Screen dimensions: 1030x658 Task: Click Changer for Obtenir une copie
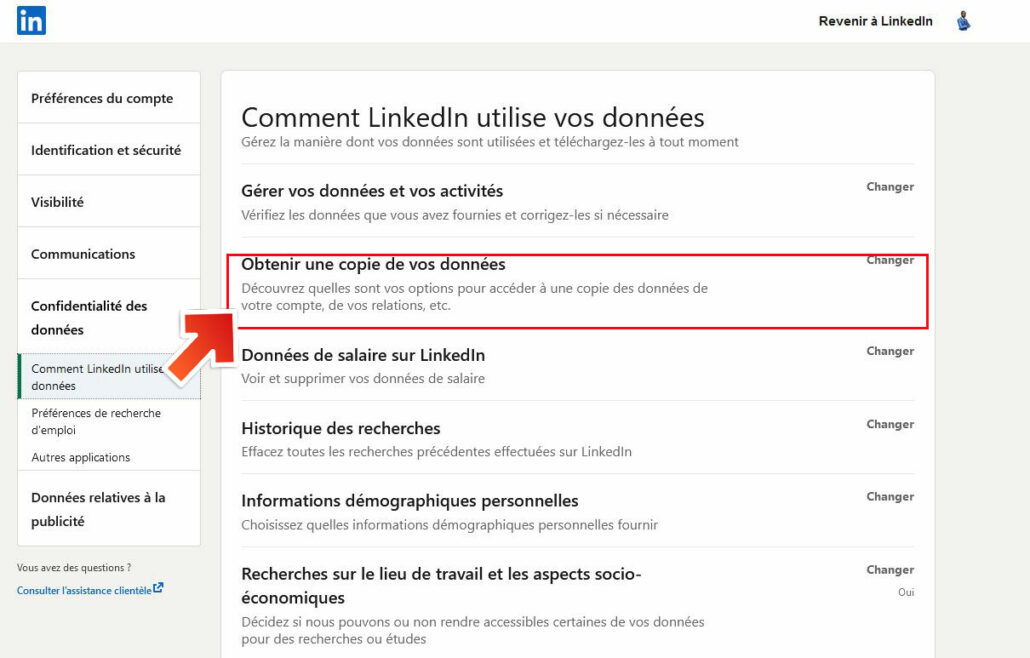coord(890,260)
